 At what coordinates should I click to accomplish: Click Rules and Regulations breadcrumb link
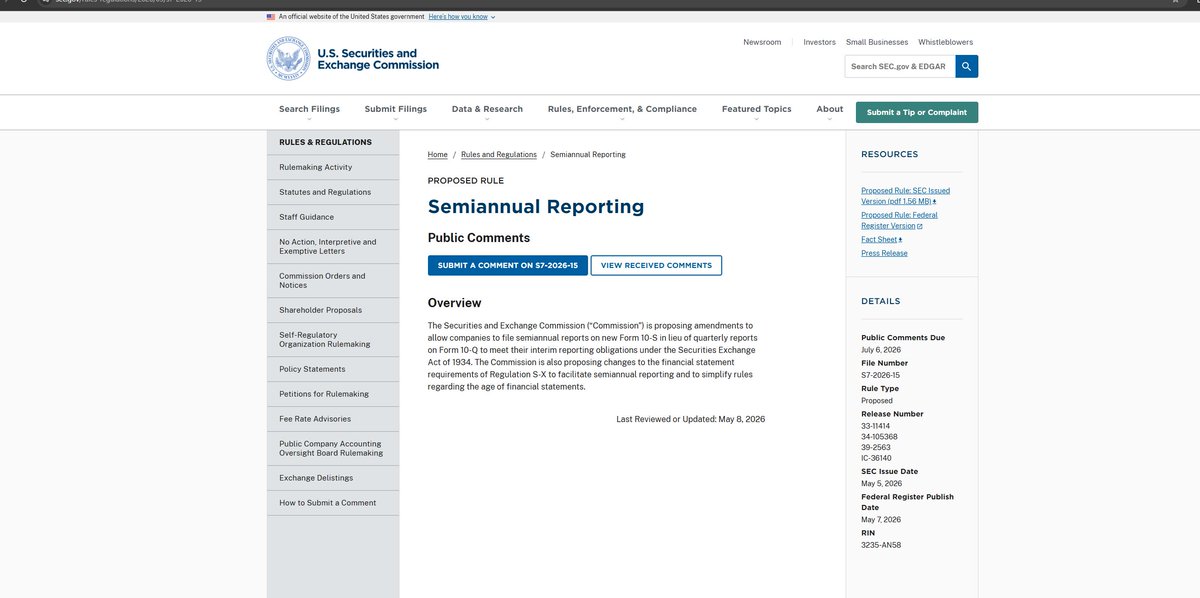[499, 155]
